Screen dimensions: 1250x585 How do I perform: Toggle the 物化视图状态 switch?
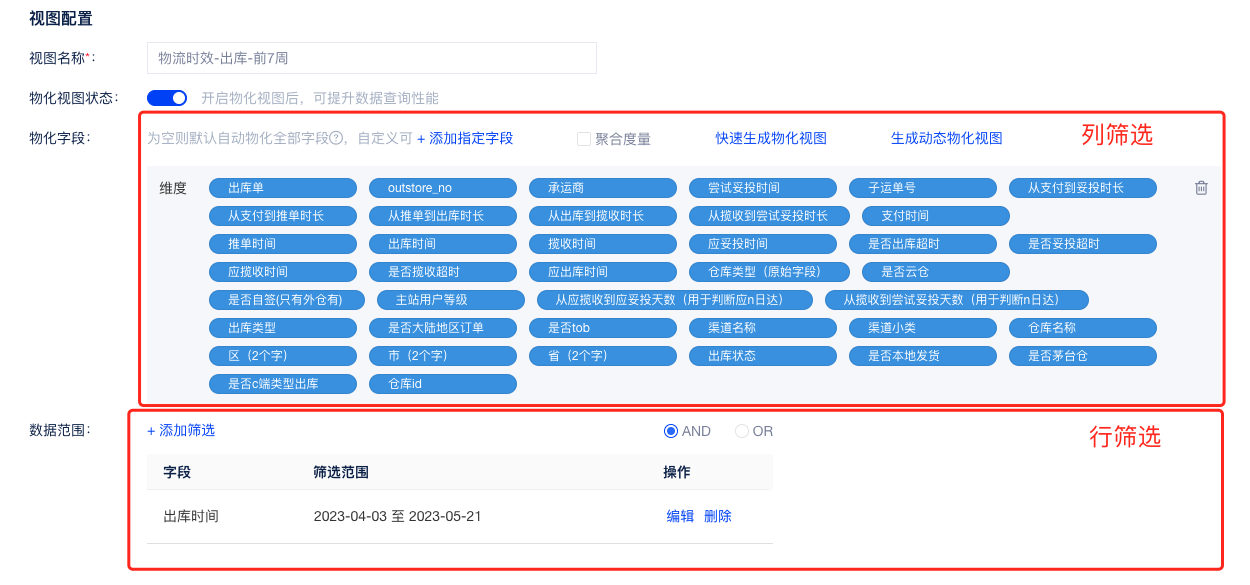167,98
